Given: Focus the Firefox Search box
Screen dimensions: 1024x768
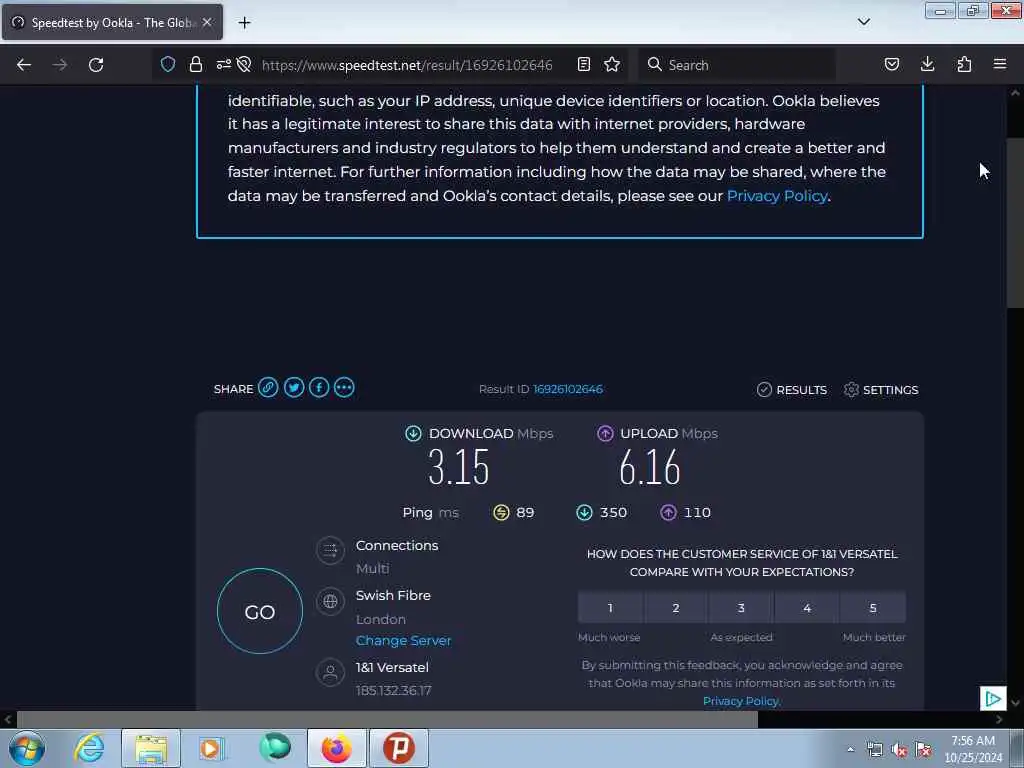Looking at the screenshot, I should tap(737, 65).
